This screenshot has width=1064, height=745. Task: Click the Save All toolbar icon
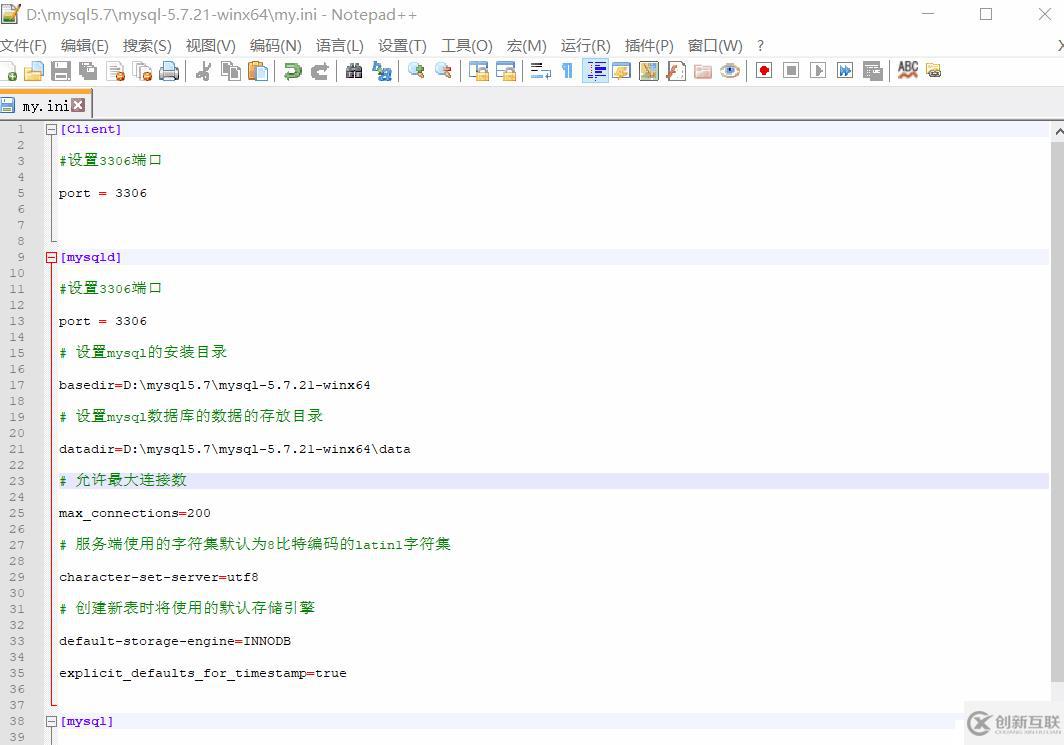[88, 71]
